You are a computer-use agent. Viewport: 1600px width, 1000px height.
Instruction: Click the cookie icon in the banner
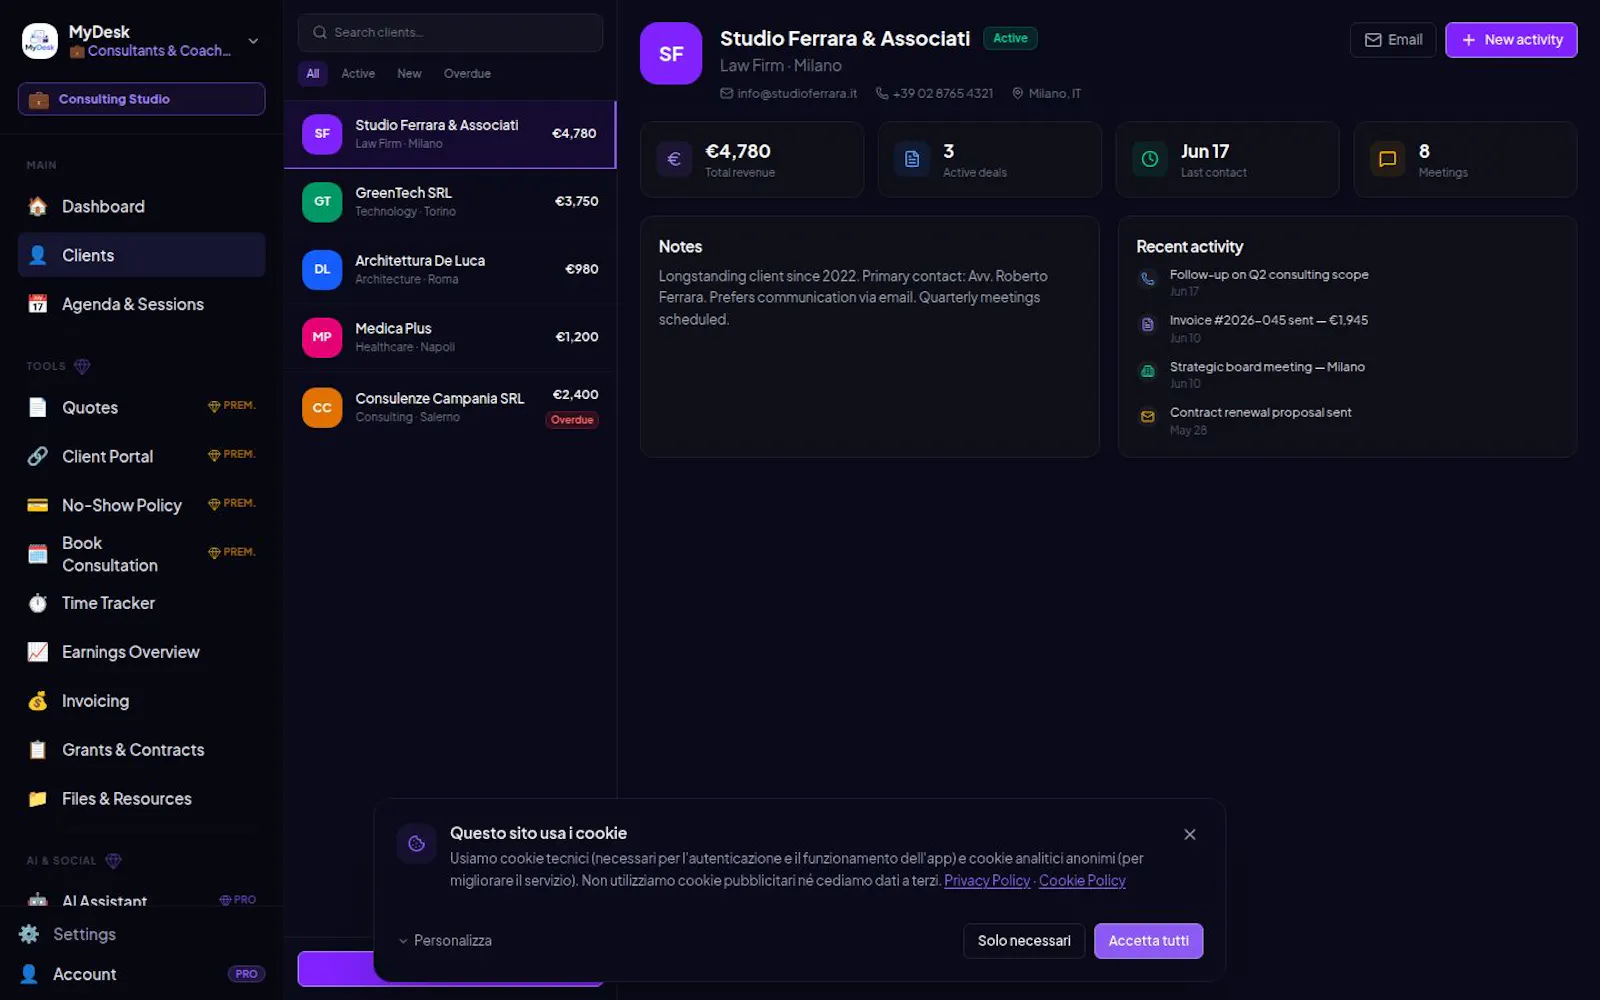(x=417, y=844)
